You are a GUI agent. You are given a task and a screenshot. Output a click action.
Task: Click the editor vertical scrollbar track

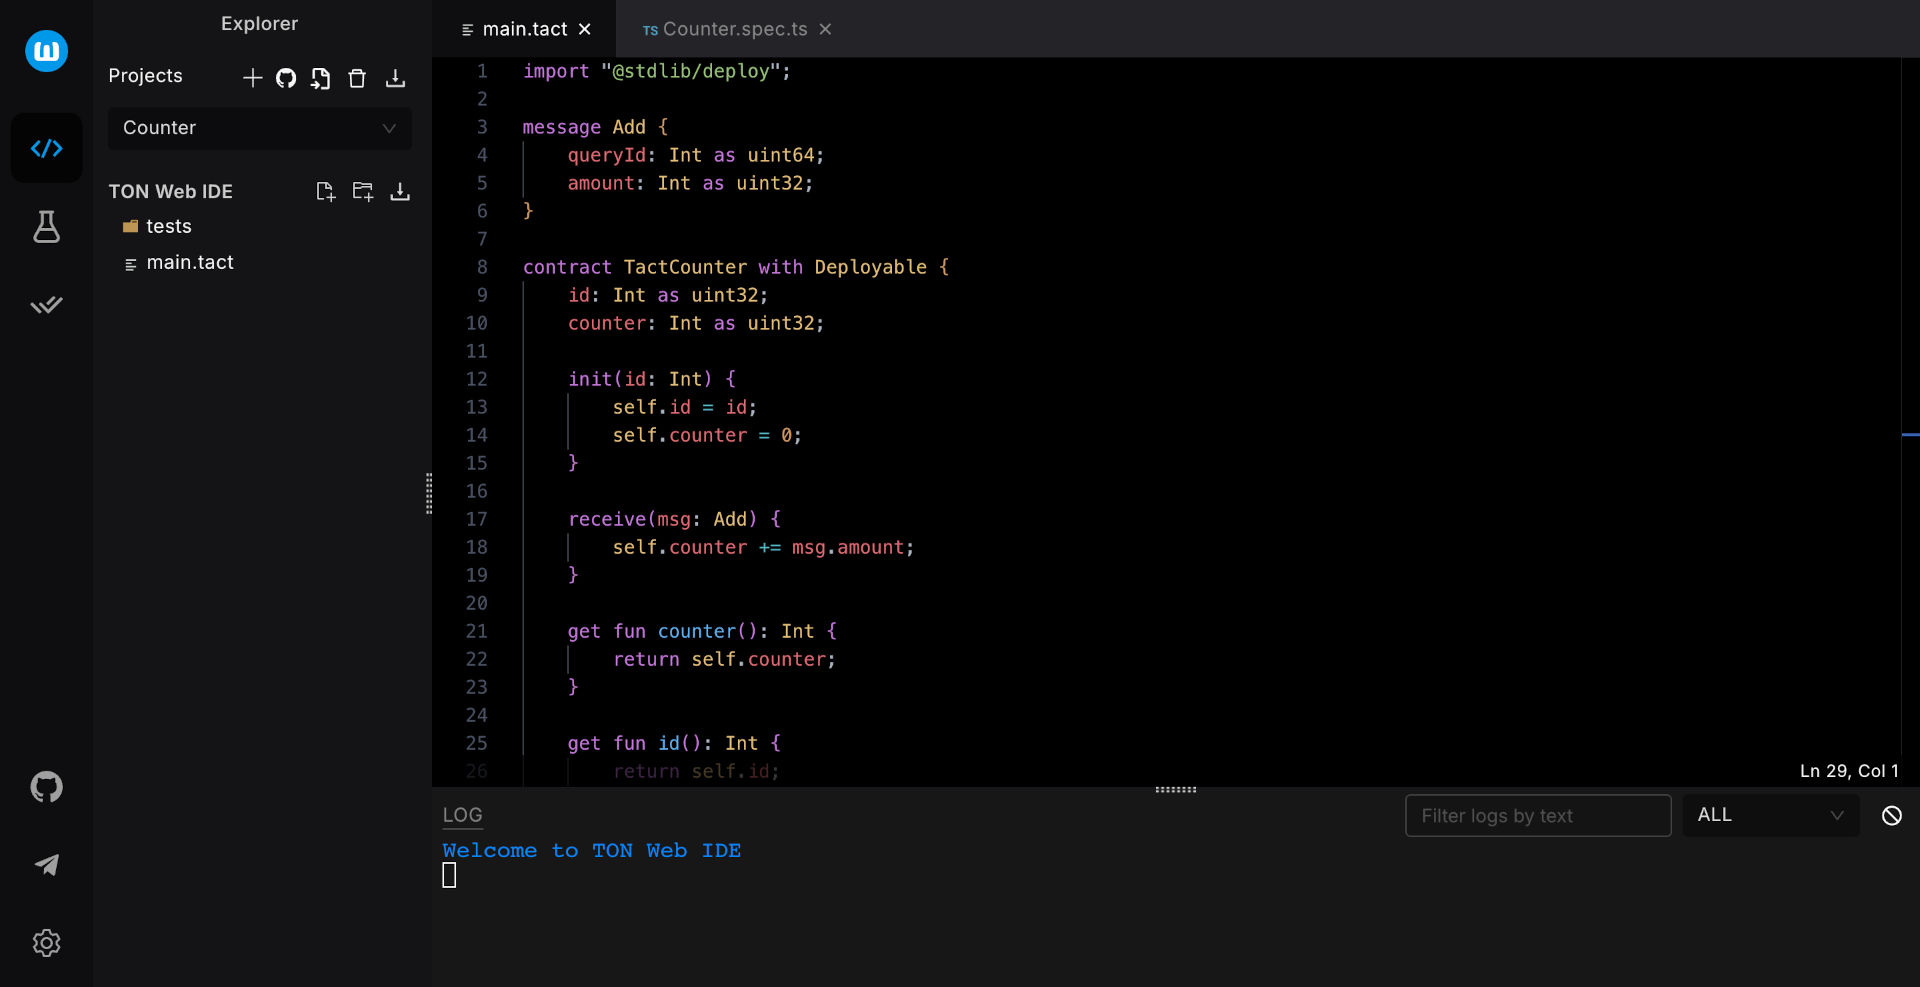[1910, 420]
